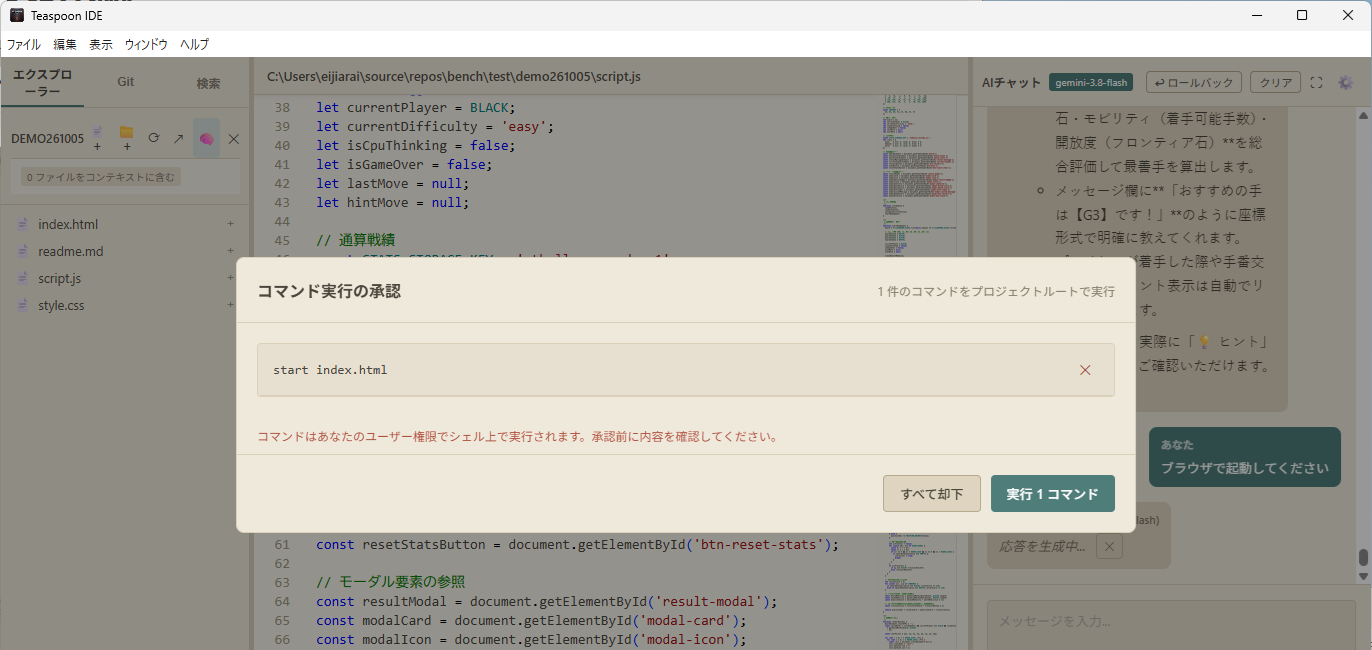Toggle the pink brain icon in explorer
Screen dimensions: 1372x650
207,138
